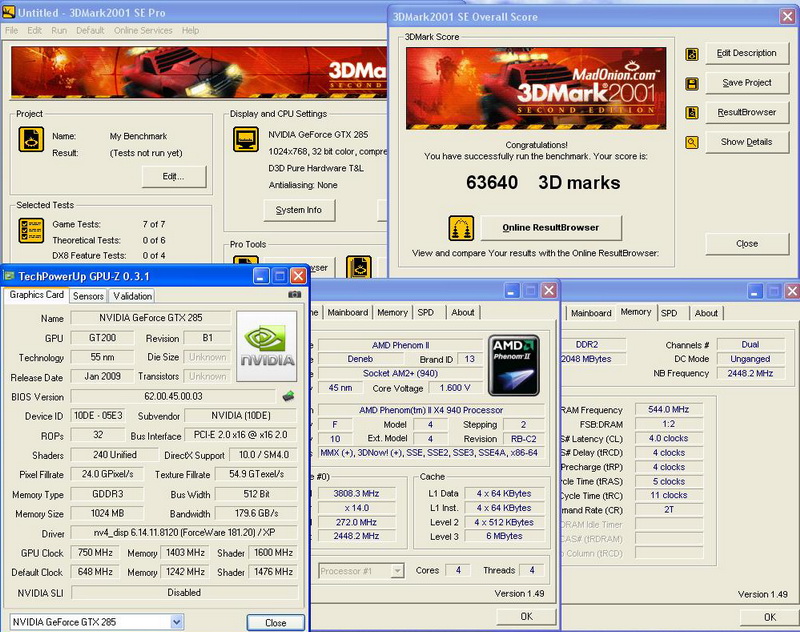Viewport: 800px width, 632px height.
Task: Click the ResultBrowser icon in score window
Action: pyautogui.click(x=692, y=113)
